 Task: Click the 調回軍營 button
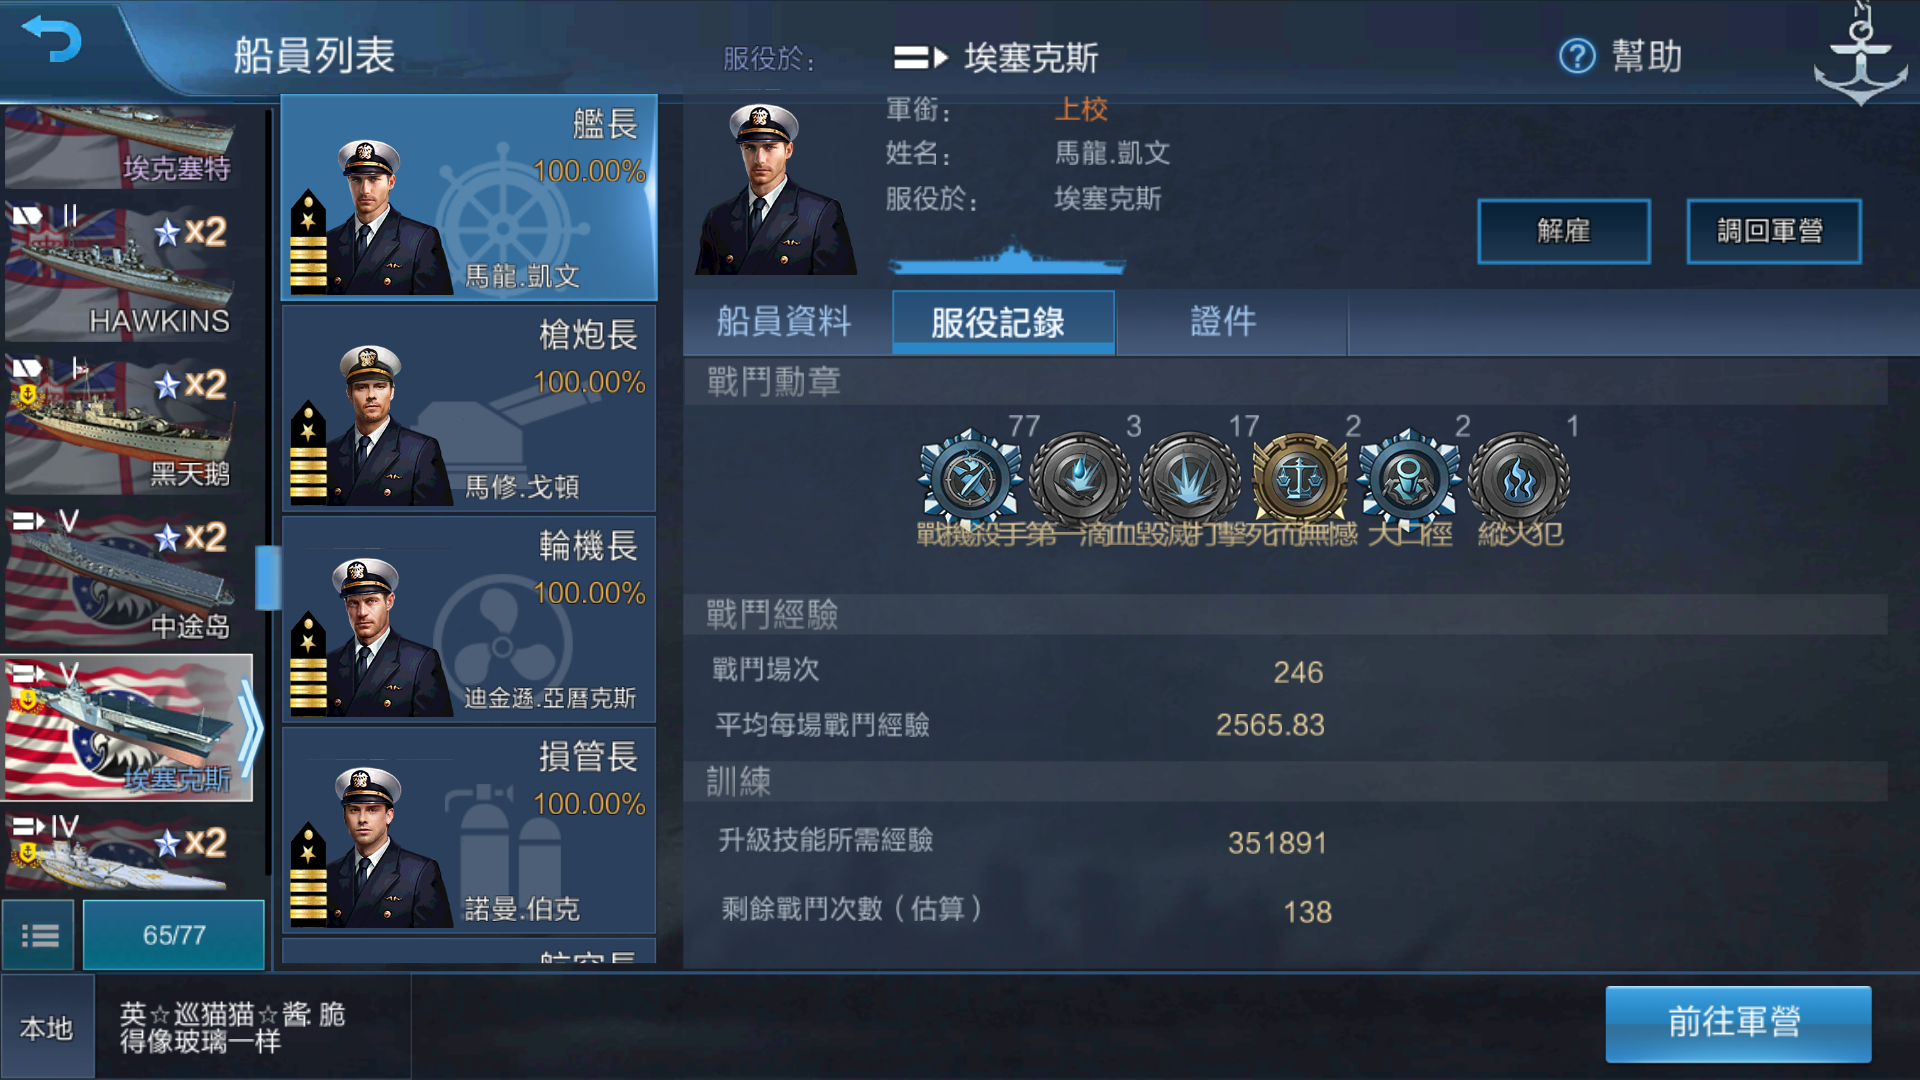pyautogui.click(x=1773, y=231)
